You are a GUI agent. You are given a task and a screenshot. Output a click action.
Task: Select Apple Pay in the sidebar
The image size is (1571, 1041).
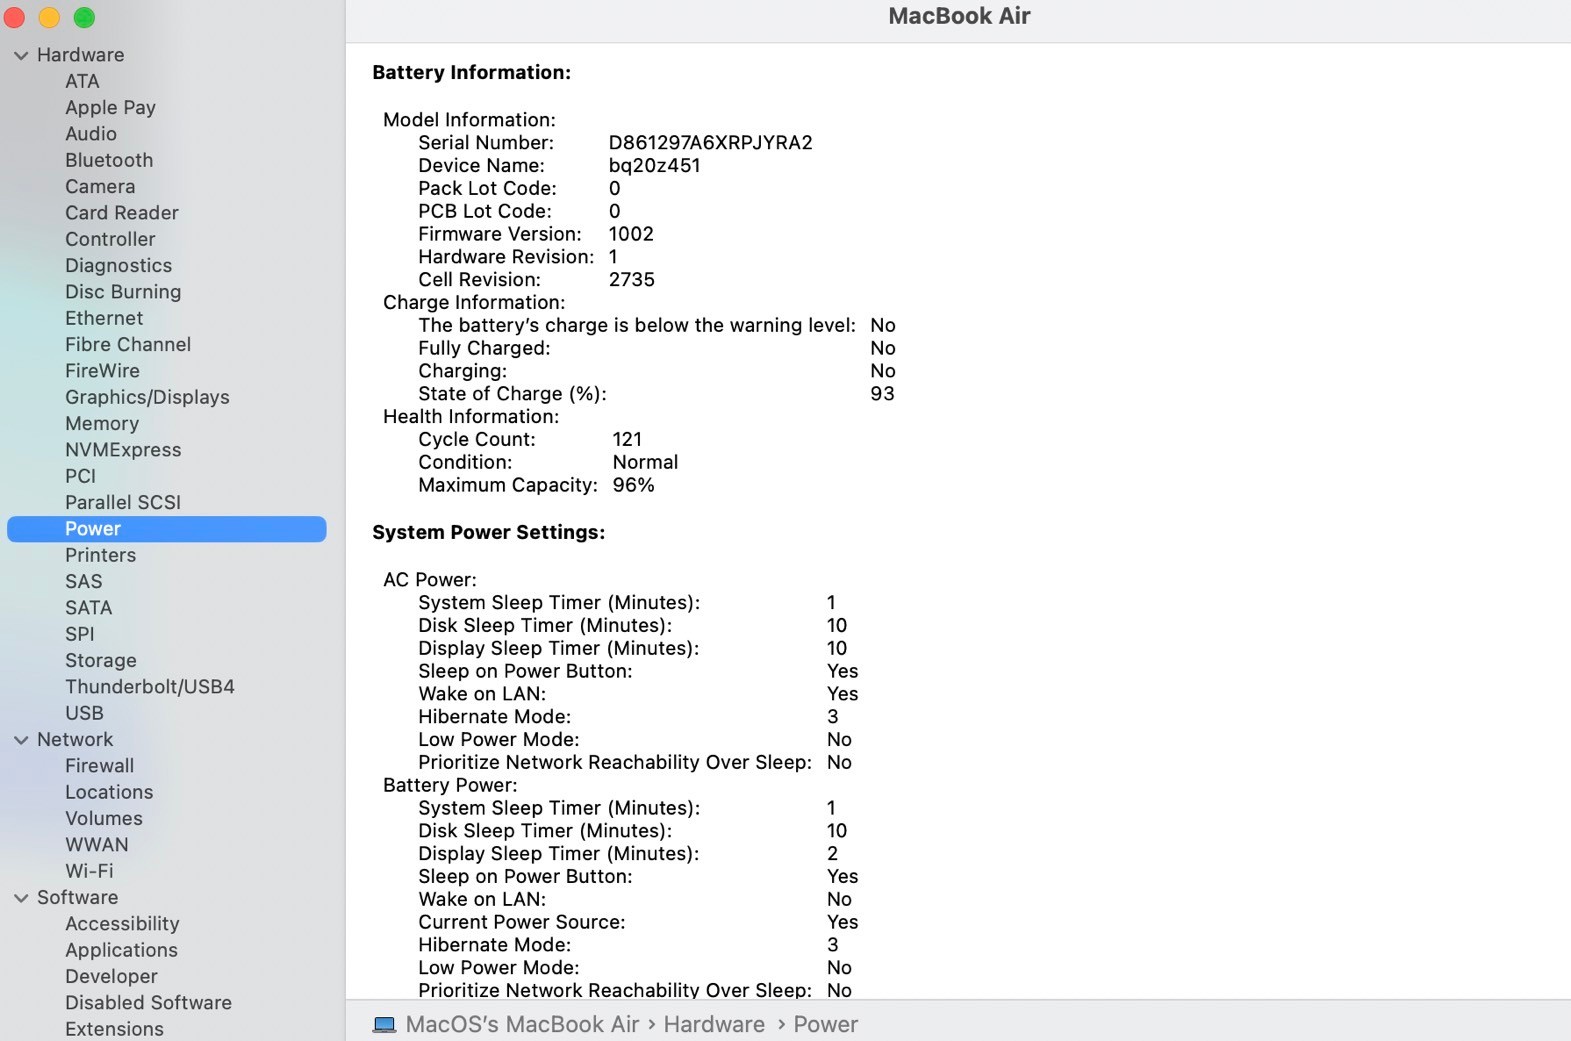[x=110, y=108]
